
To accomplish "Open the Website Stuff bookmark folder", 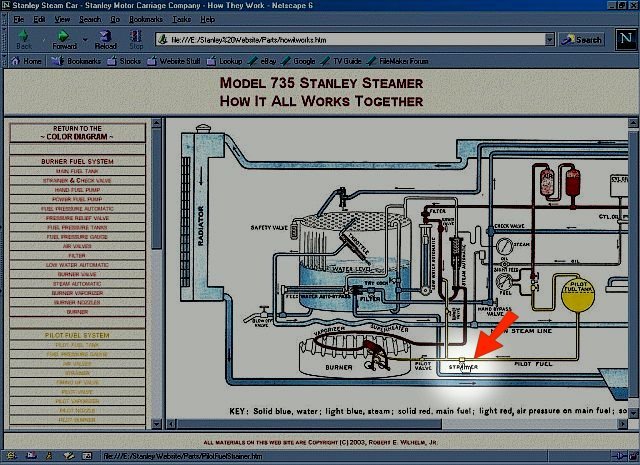I will pyautogui.click(x=174, y=61).
